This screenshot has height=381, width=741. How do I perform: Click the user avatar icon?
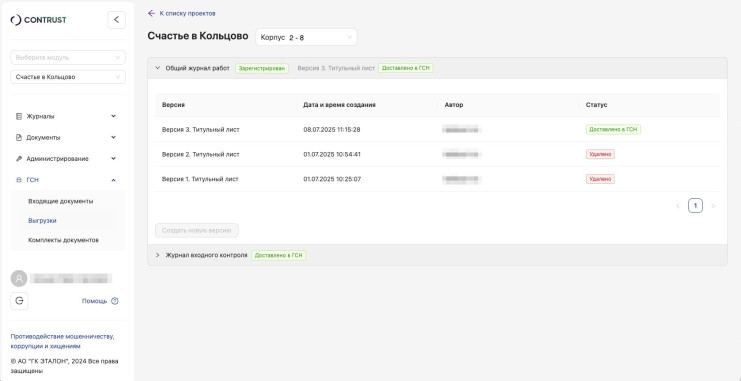tap(19, 278)
